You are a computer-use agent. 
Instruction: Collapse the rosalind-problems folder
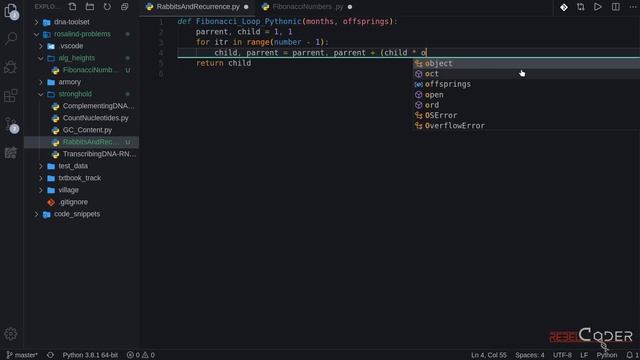pyautogui.click(x=82, y=34)
